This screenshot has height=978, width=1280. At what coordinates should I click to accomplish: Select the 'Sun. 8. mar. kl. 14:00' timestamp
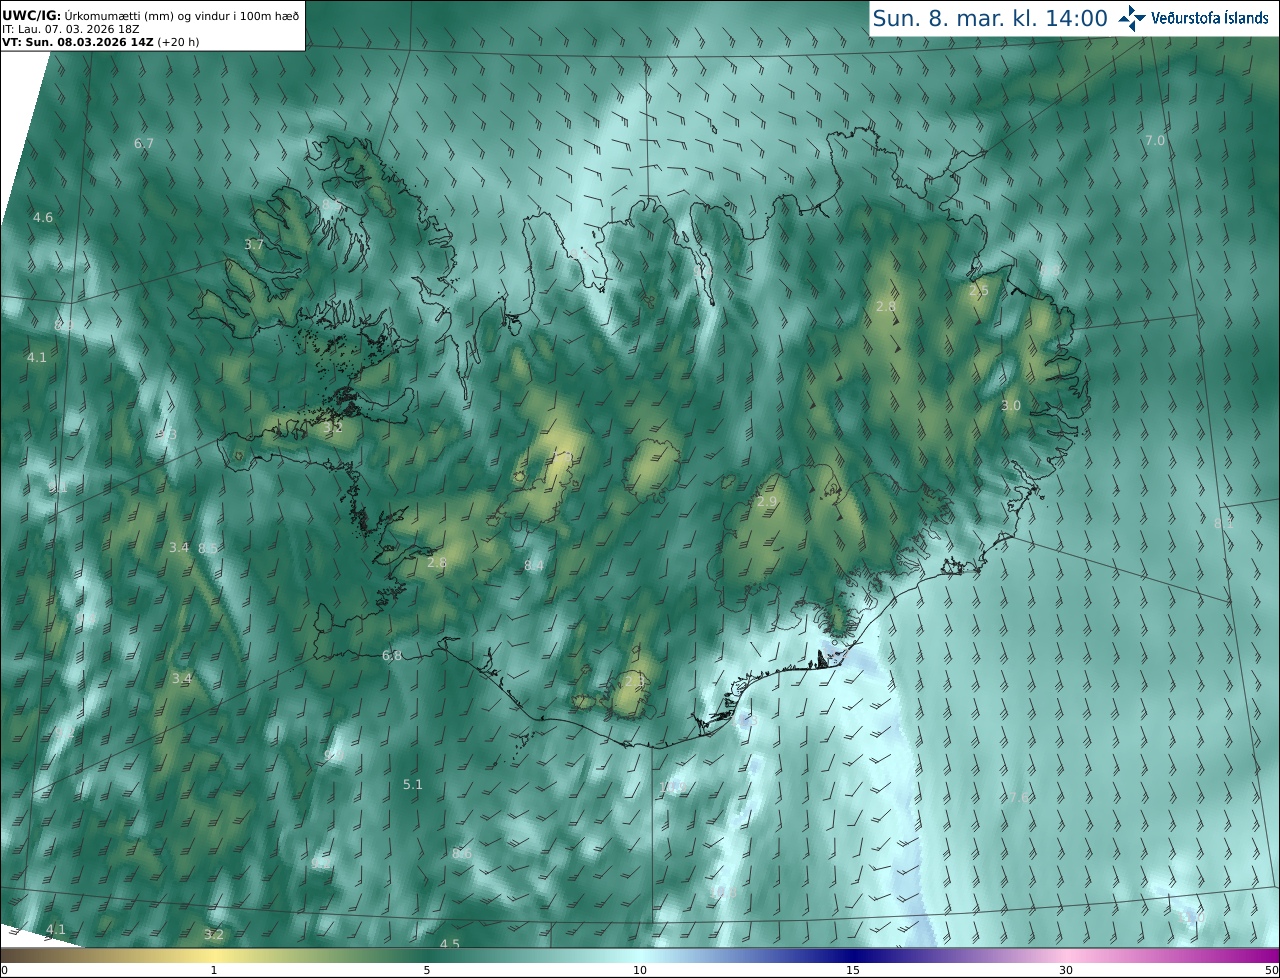click(x=990, y=18)
